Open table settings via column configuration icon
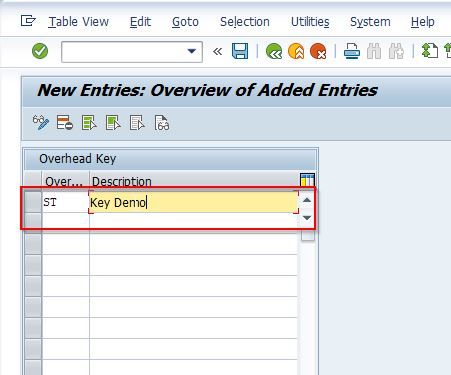Screen dimensions: 451x375 tap(307, 179)
